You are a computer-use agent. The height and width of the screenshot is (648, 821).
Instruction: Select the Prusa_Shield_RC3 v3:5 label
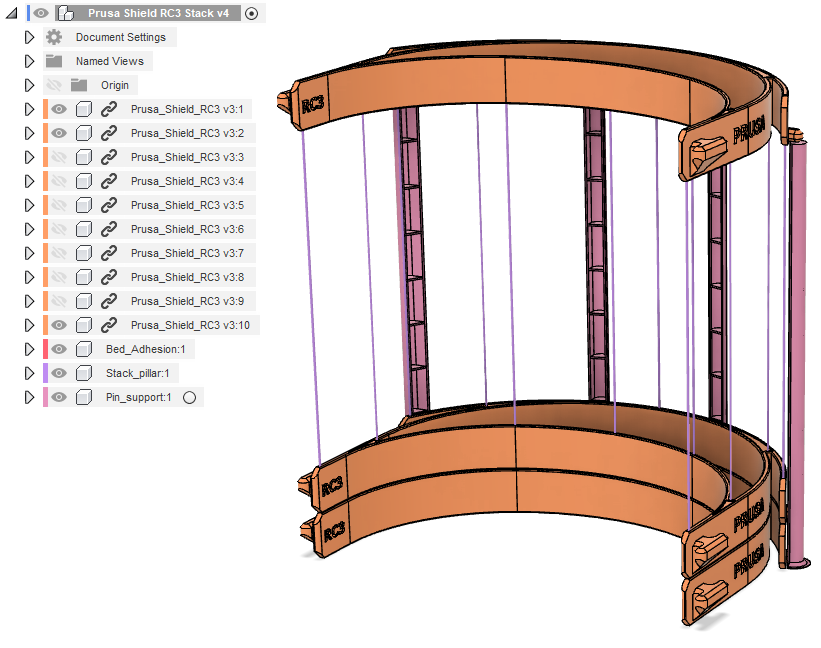(187, 205)
